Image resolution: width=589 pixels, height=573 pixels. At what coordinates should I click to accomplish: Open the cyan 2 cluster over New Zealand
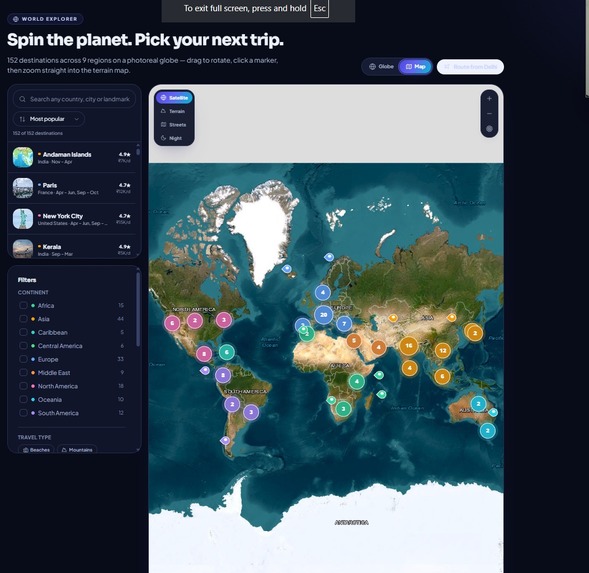coord(488,431)
